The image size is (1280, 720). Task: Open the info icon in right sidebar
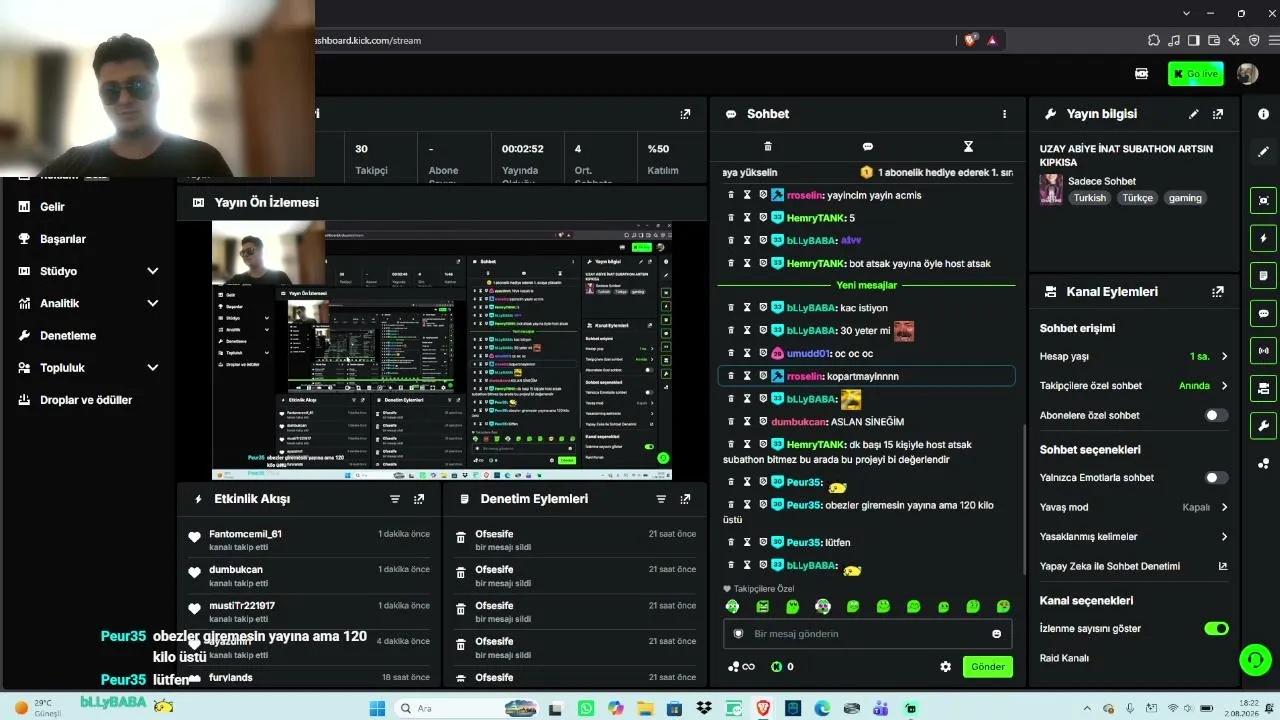[x=1264, y=114]
